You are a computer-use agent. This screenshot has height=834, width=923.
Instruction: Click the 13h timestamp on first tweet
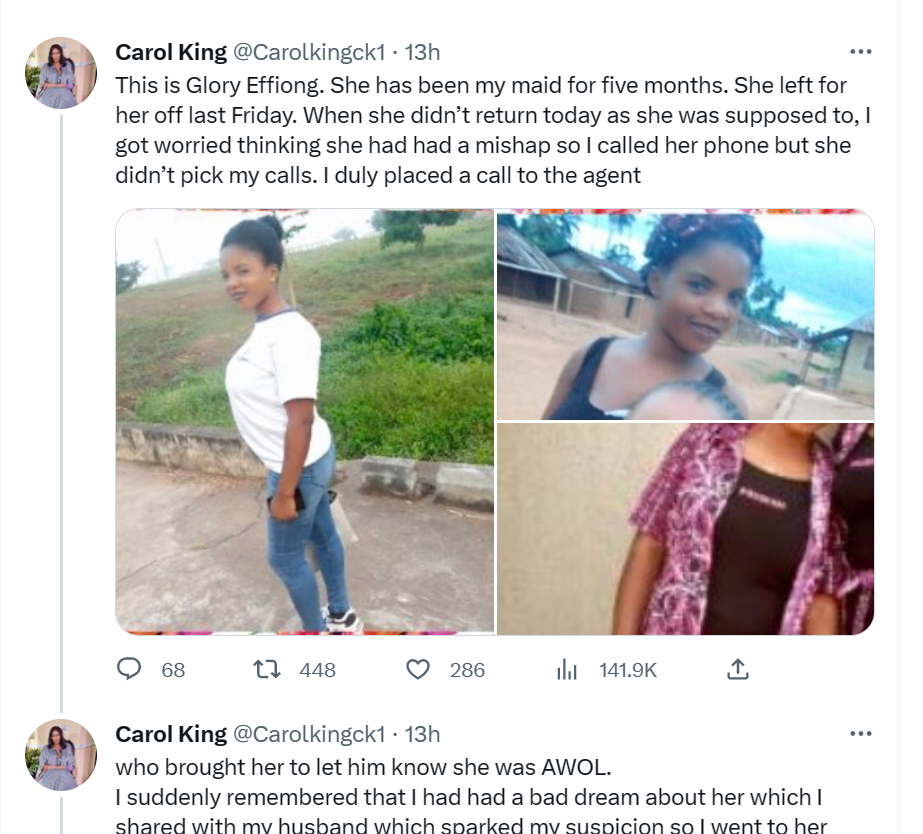(422, 52)
